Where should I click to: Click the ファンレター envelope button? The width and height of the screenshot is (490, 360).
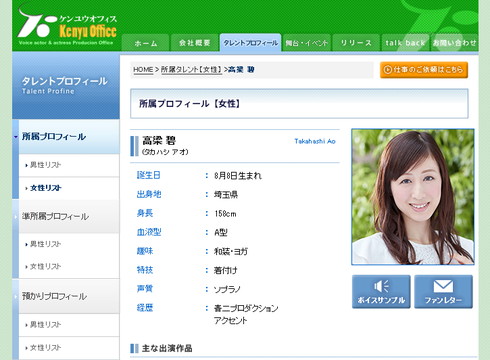point(443,292)
